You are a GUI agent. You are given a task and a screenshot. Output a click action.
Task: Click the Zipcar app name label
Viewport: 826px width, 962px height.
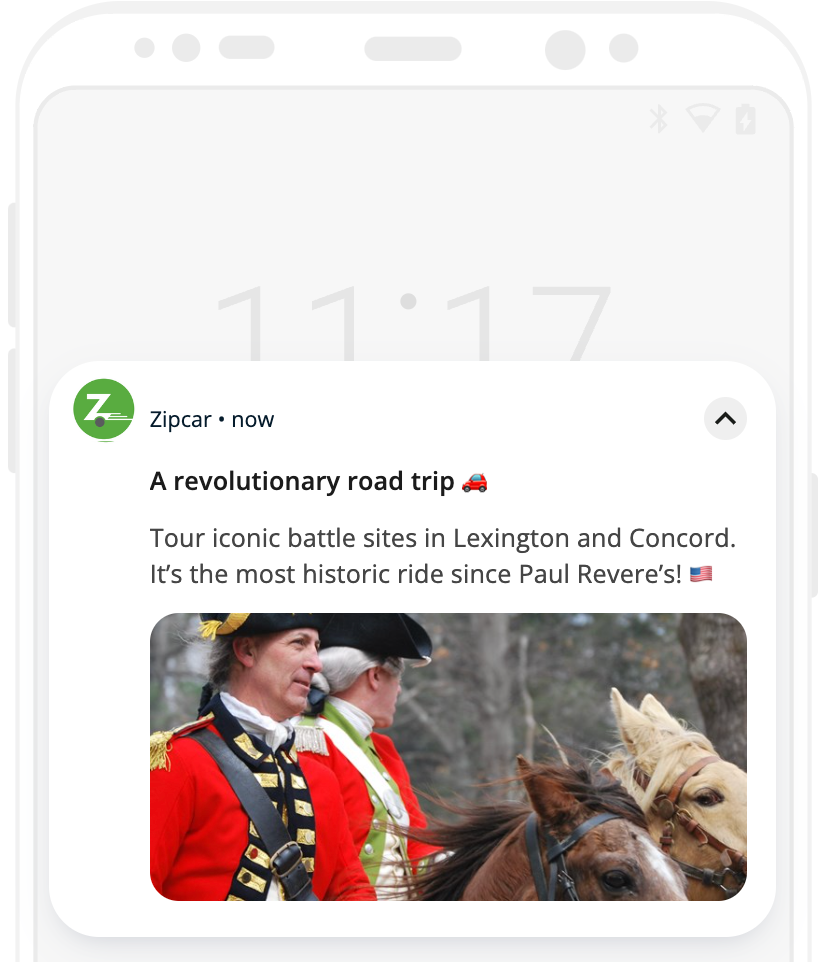[x=180, y=420]
